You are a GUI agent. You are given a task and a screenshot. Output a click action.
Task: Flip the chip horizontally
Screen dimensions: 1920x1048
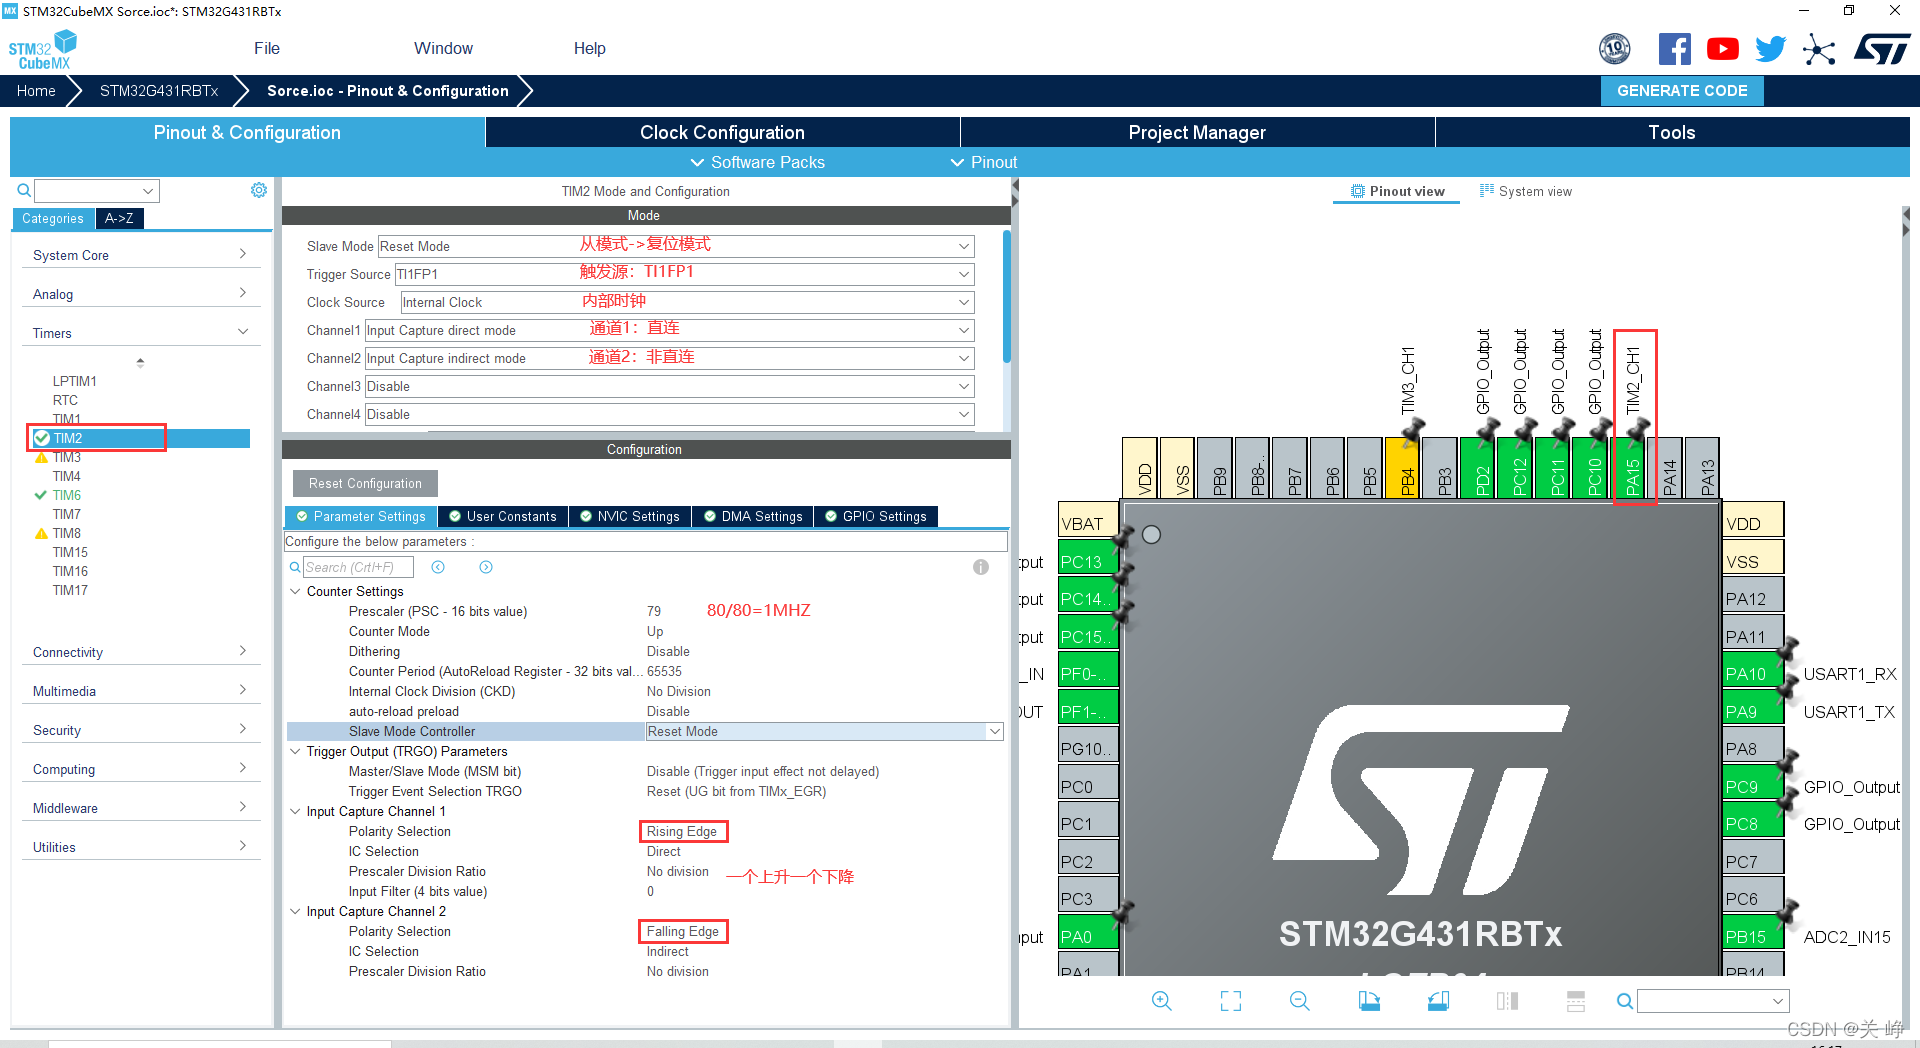tap(1507, 1001)
